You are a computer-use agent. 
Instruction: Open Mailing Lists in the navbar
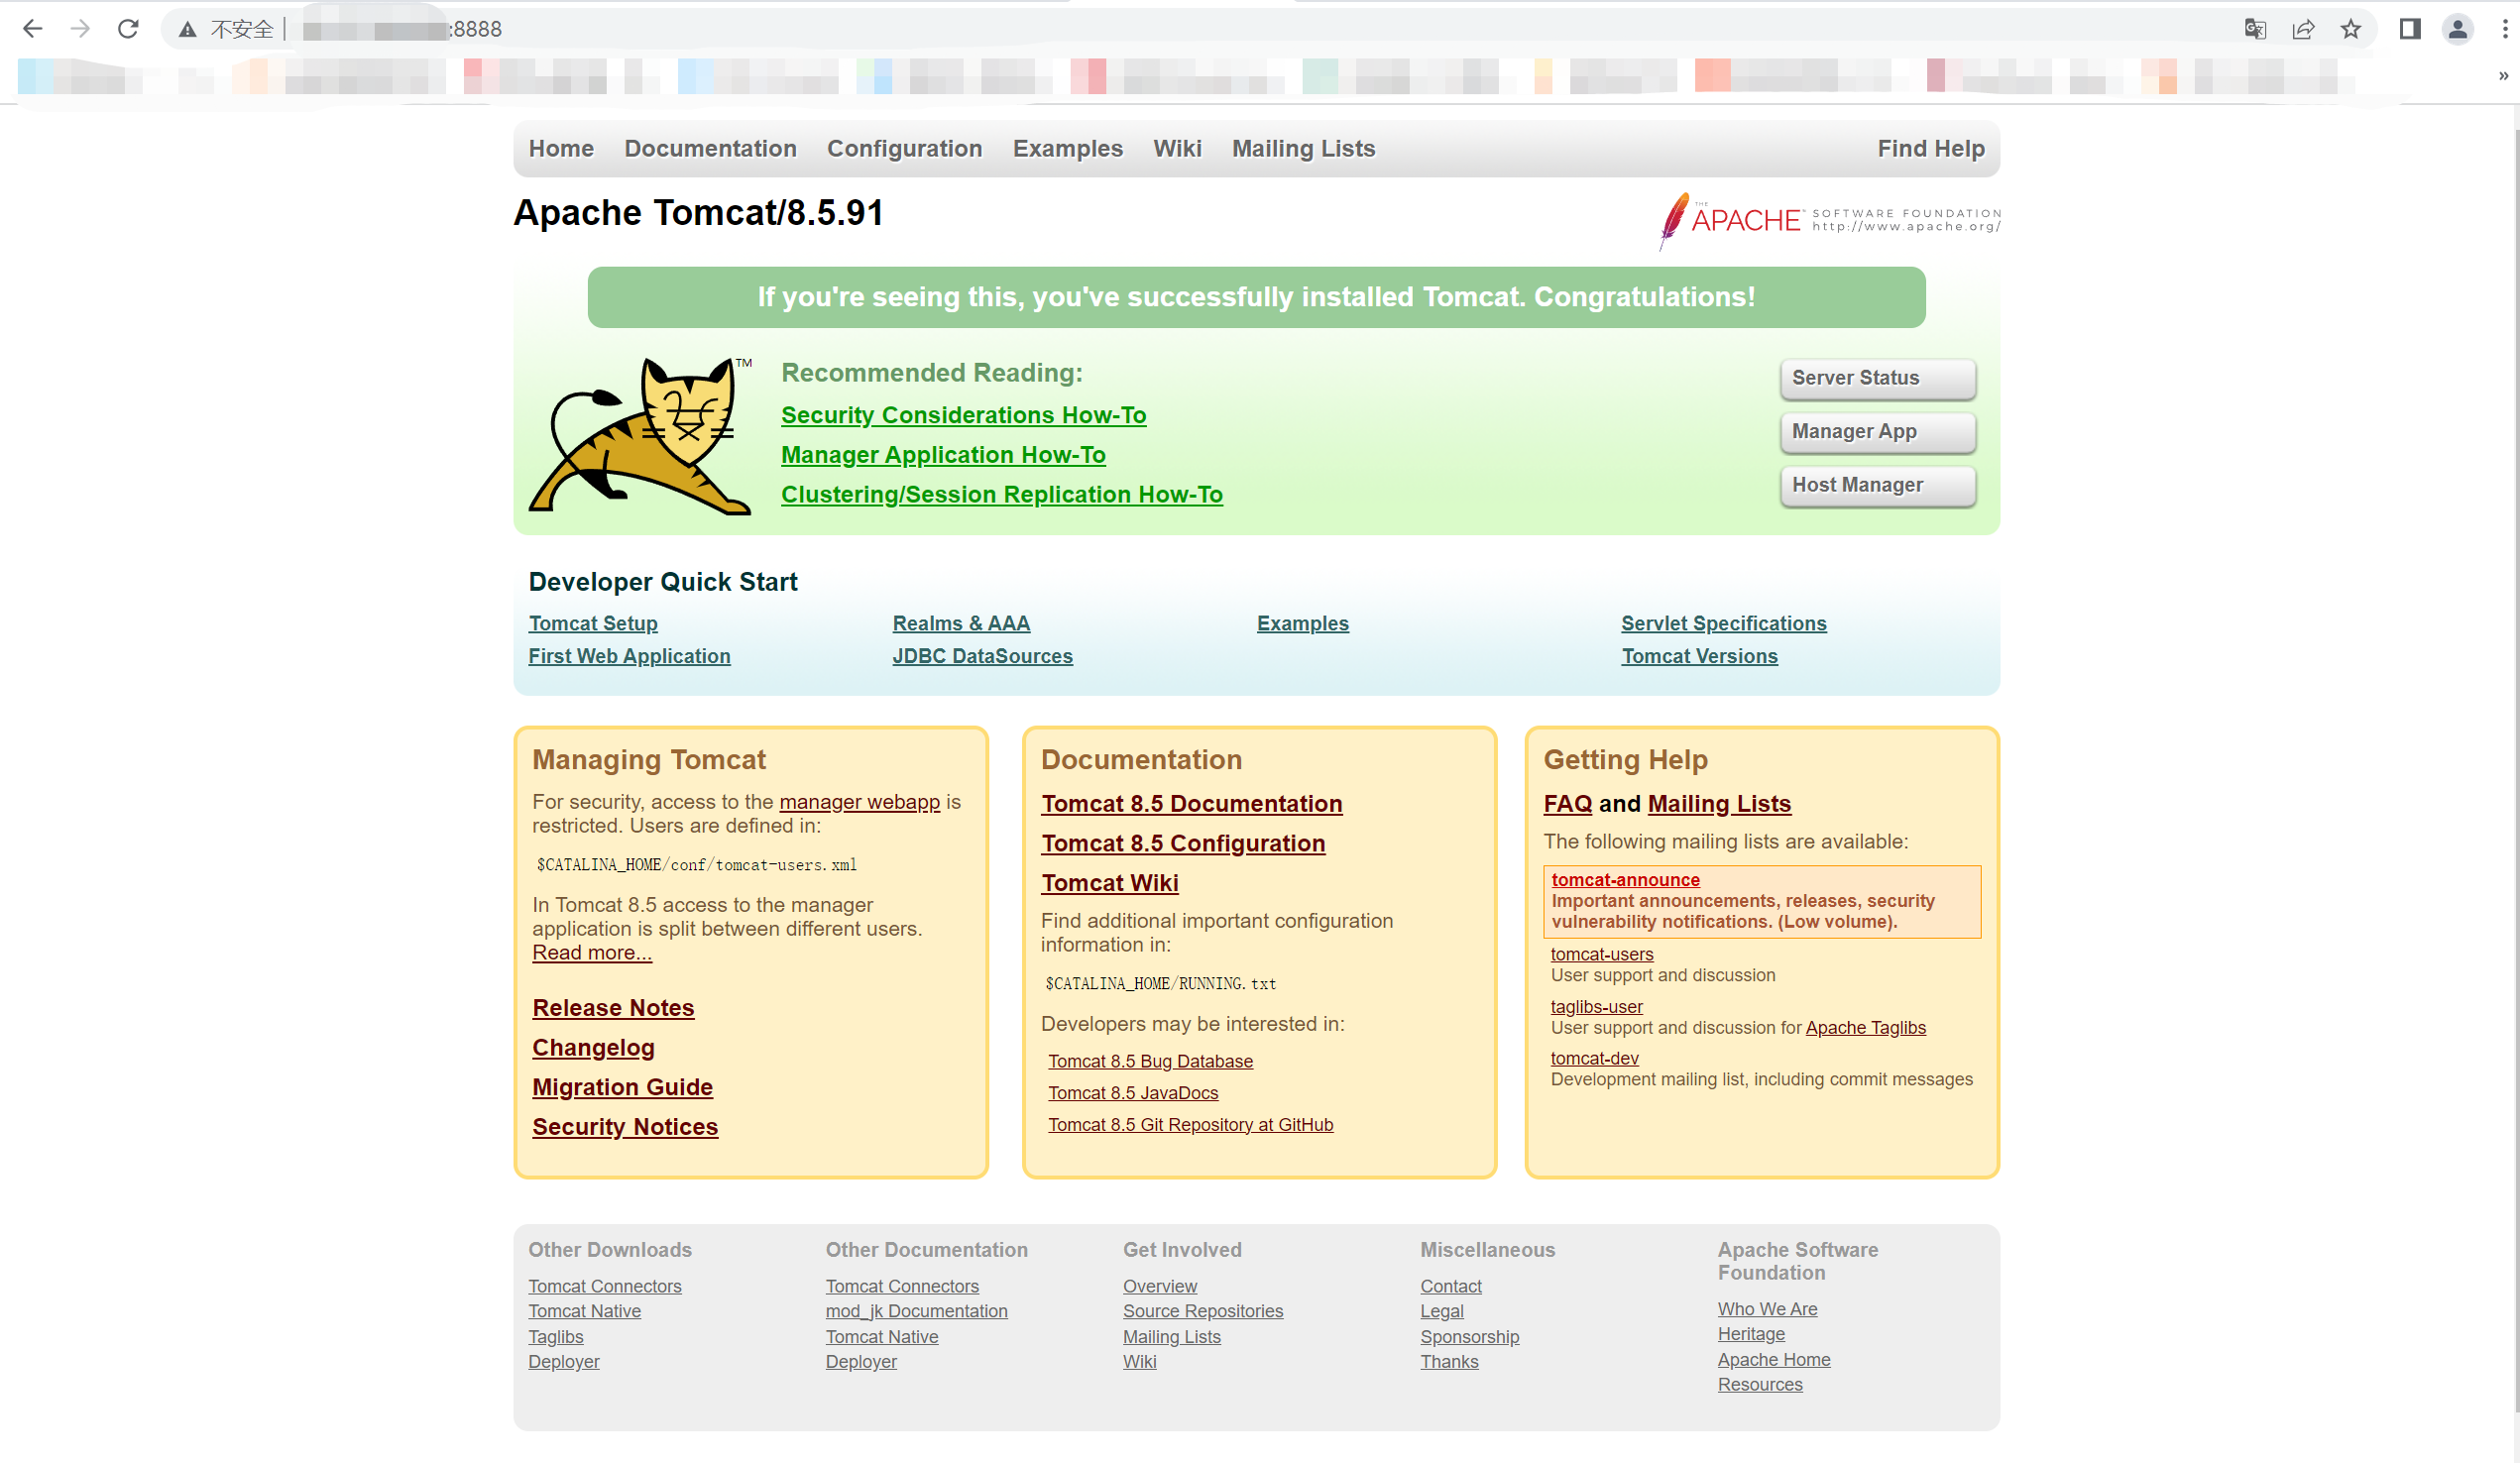[1303, 148]
